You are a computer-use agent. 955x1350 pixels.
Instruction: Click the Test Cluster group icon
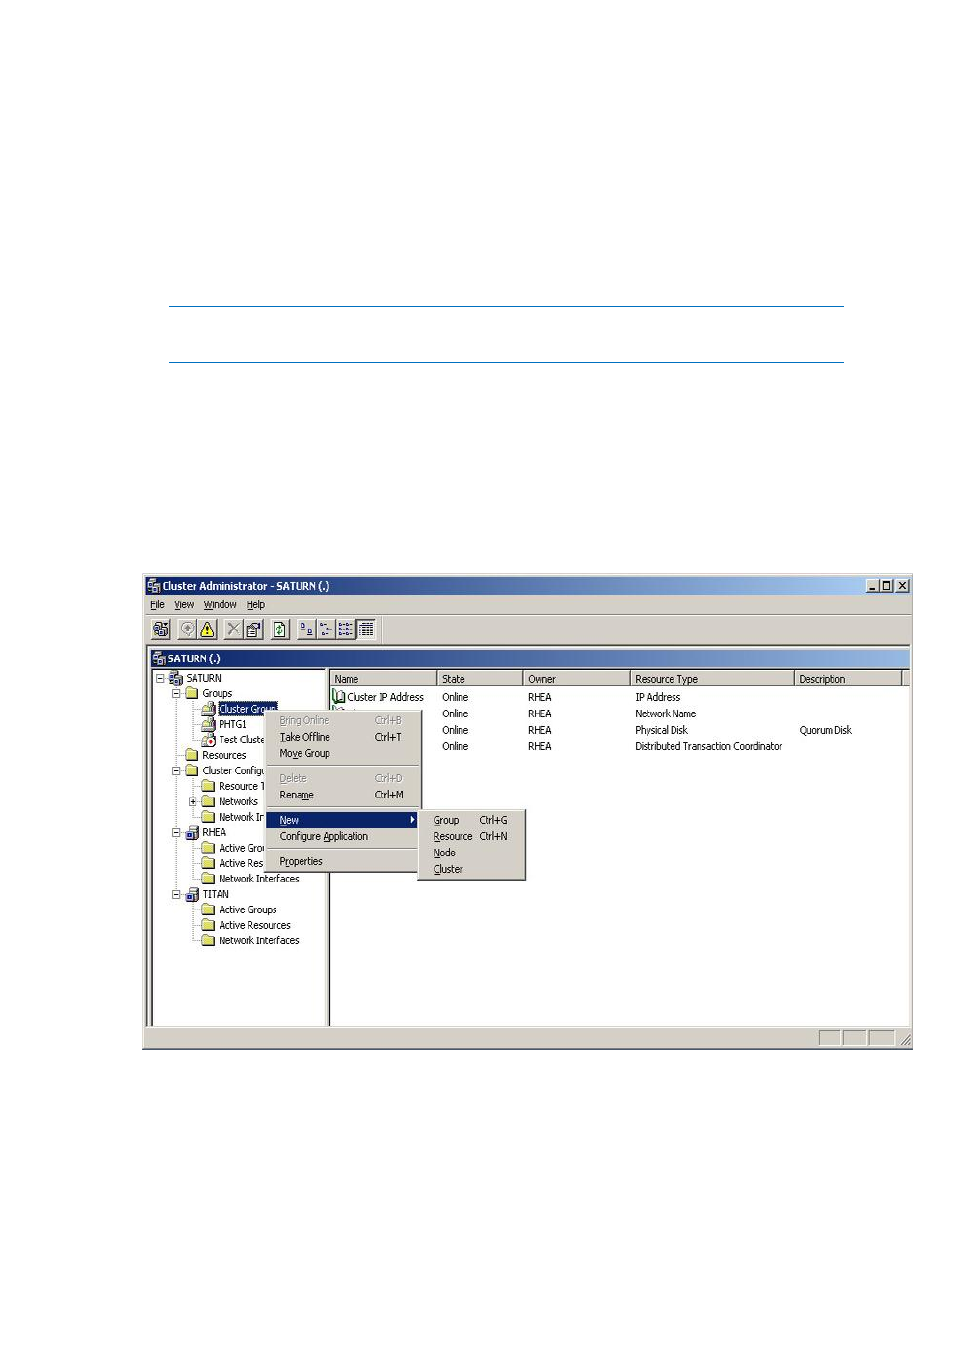pyautogui.click(x=208, y=740)
